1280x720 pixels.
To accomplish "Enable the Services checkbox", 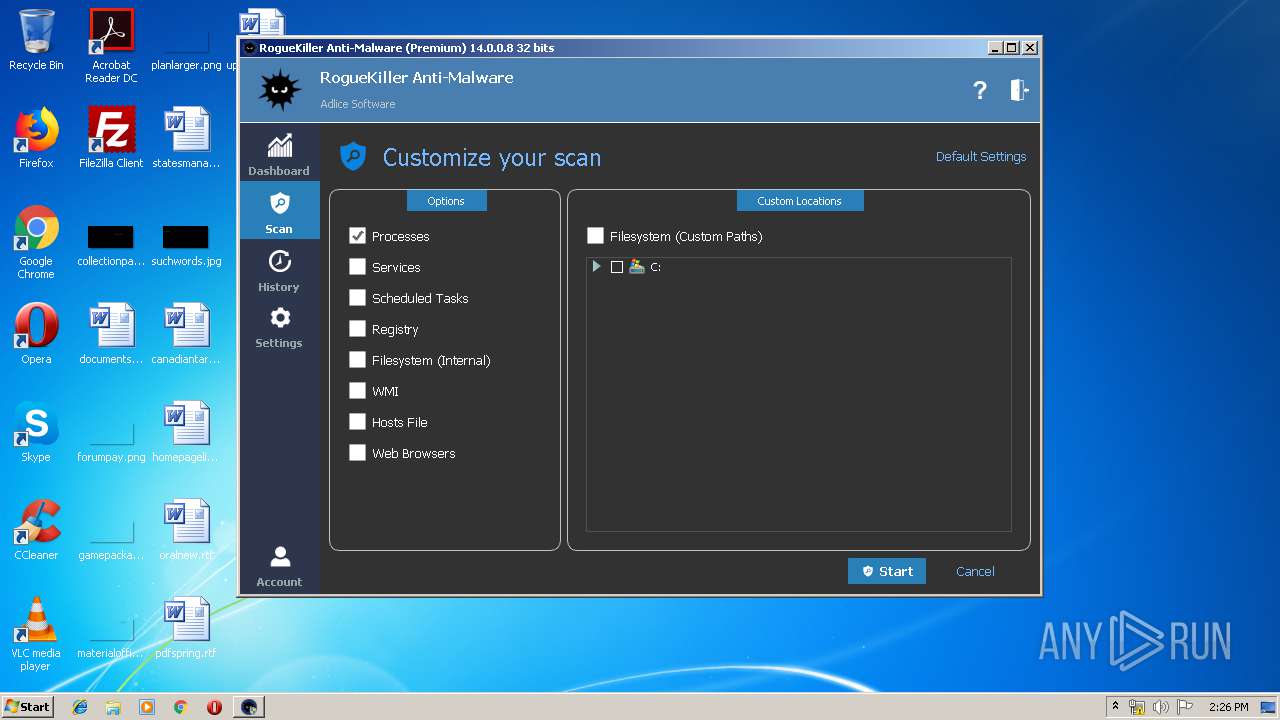I will pos(357,267).
